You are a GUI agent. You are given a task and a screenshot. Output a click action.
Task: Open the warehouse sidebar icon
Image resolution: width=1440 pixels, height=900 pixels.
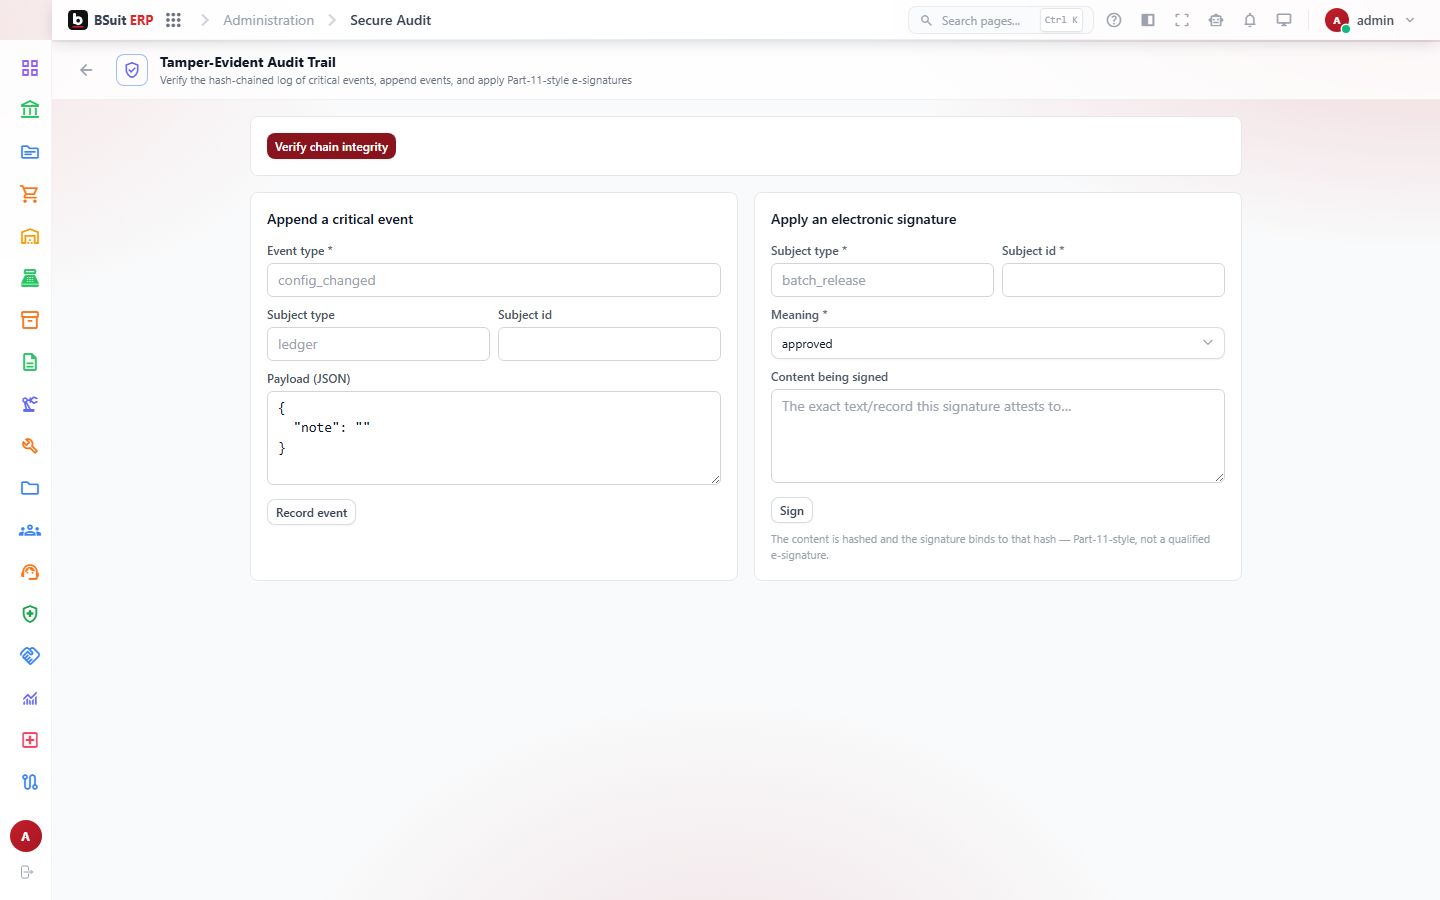coord(30,236)
